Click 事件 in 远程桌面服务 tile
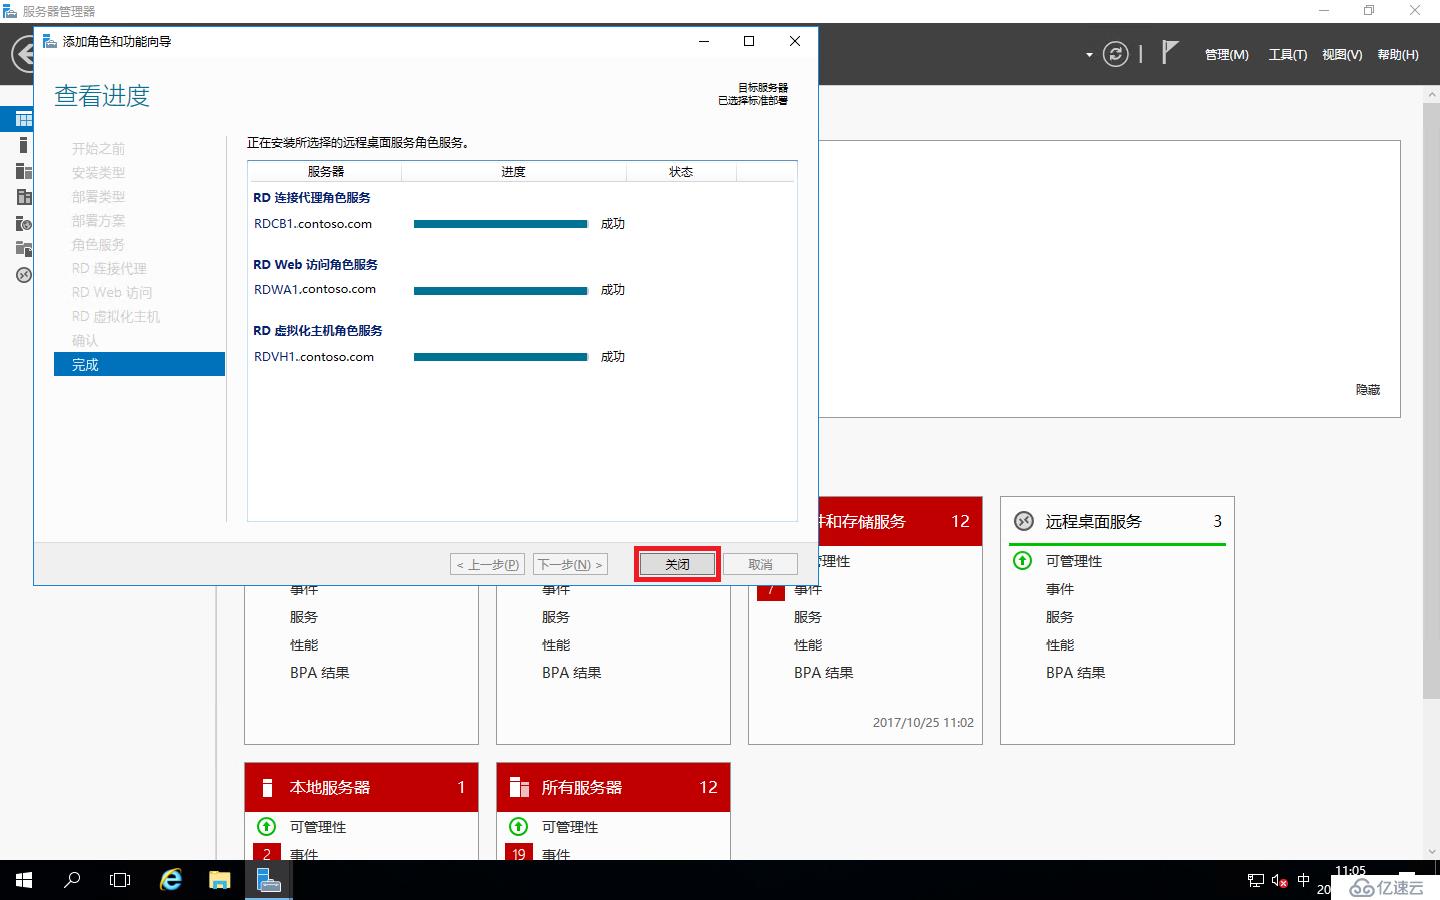 point(1059,589)
